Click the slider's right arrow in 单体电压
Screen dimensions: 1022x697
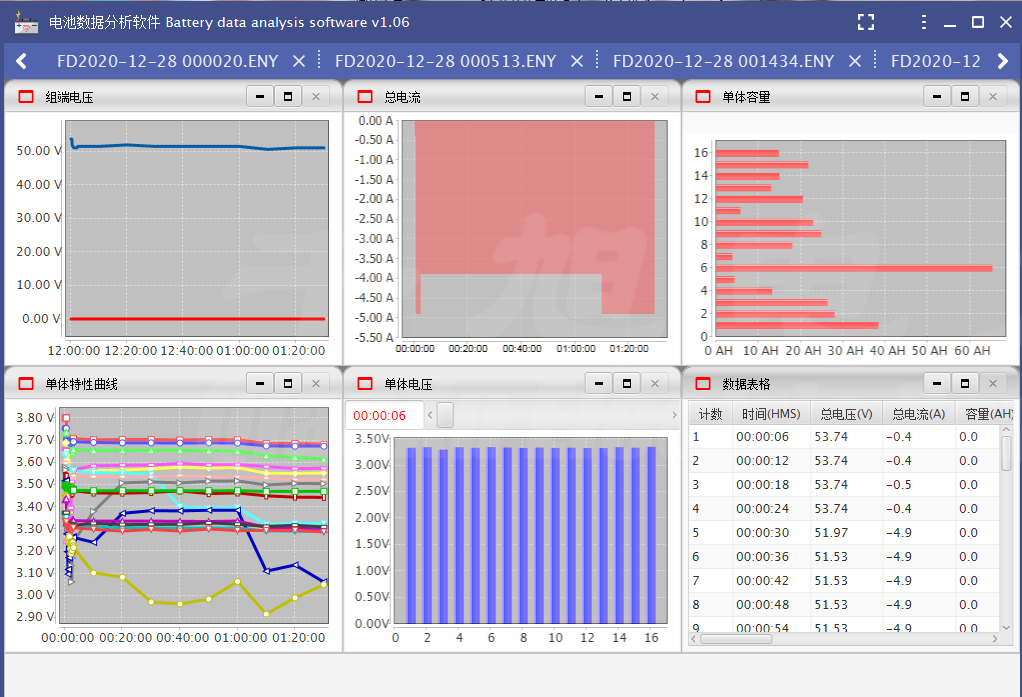click(x=673, y=415)
